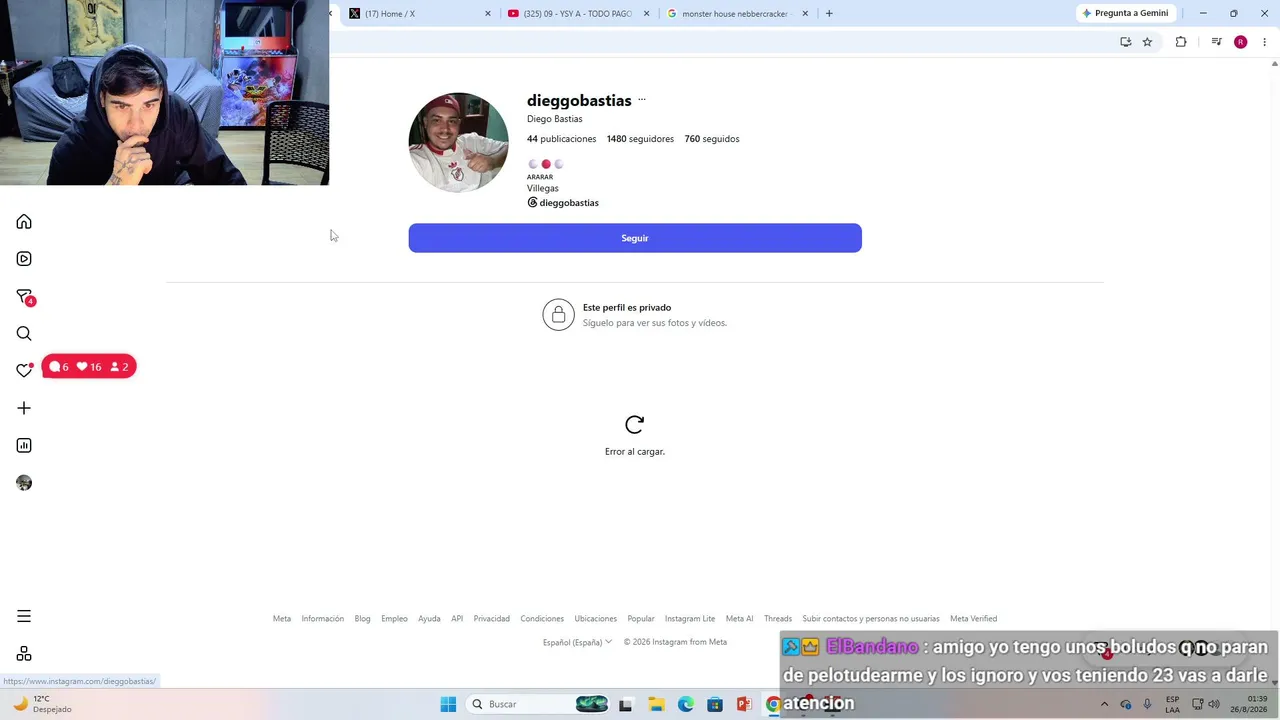
Task: Open the Español (España) language dropdown
Action: click(x=577, y=642)
